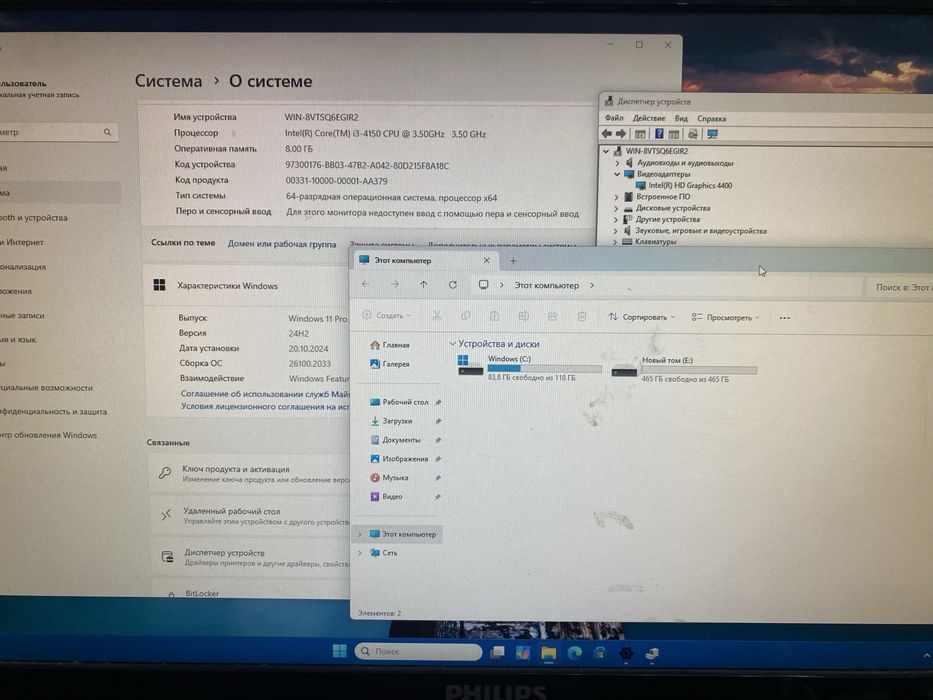Open the three-dots more options in Explorer
The width and height of the screenshot is (933, 700).
pos(785,318)
